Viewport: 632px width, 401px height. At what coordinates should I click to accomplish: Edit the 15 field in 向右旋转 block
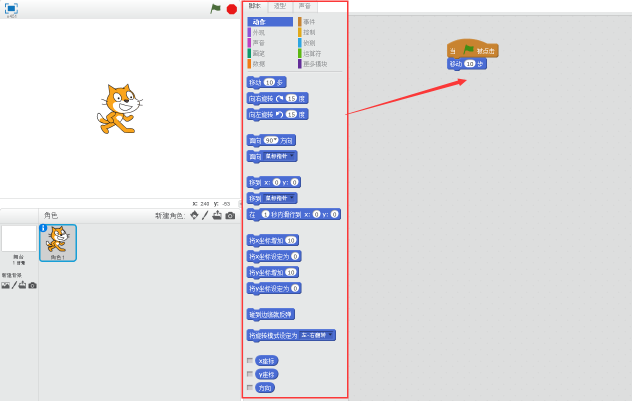[291, 98]
